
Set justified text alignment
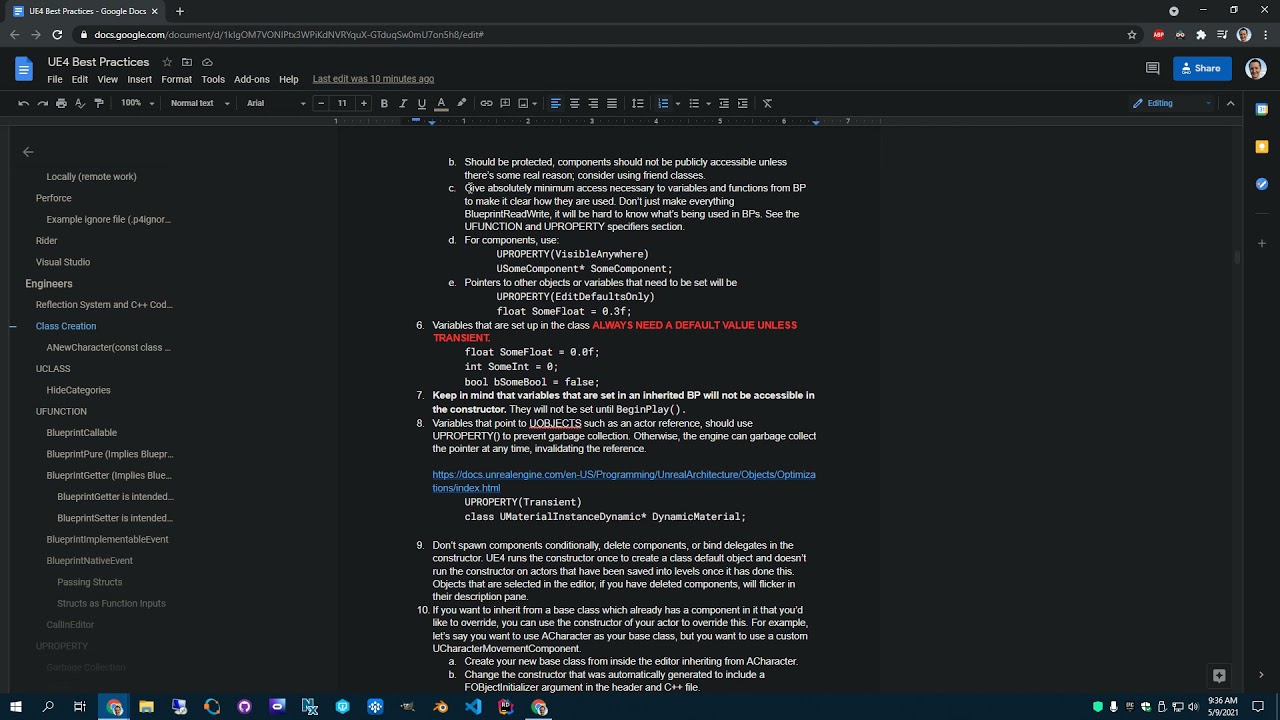coord(612,103)
